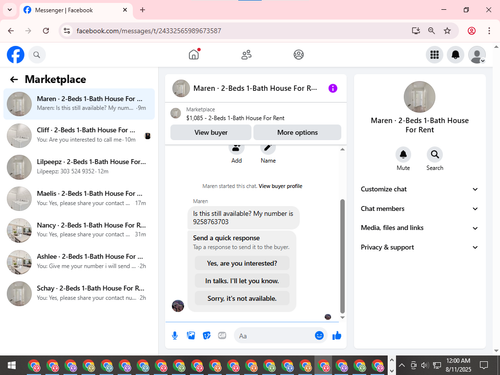
Task: Open the Windows Start button
Action: (12, 366)
